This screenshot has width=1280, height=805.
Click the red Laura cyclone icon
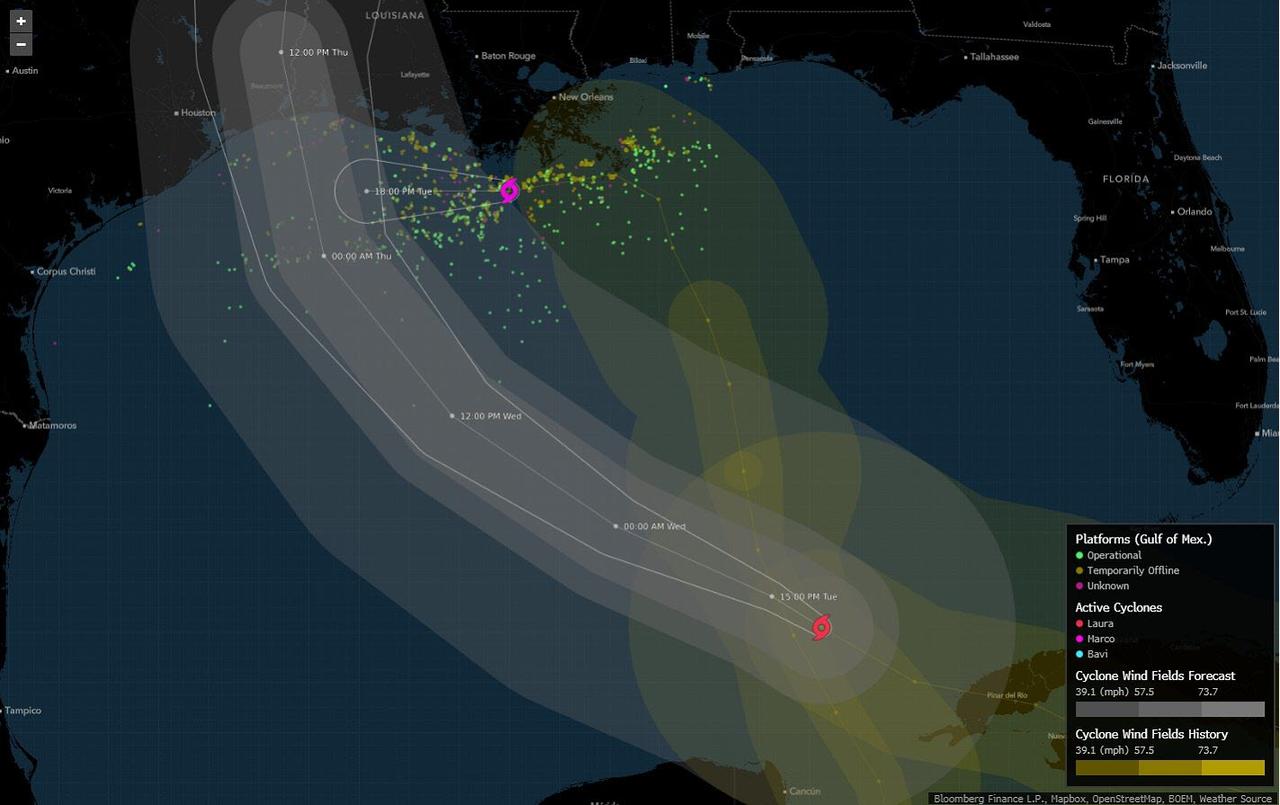[x=821, y=627]
